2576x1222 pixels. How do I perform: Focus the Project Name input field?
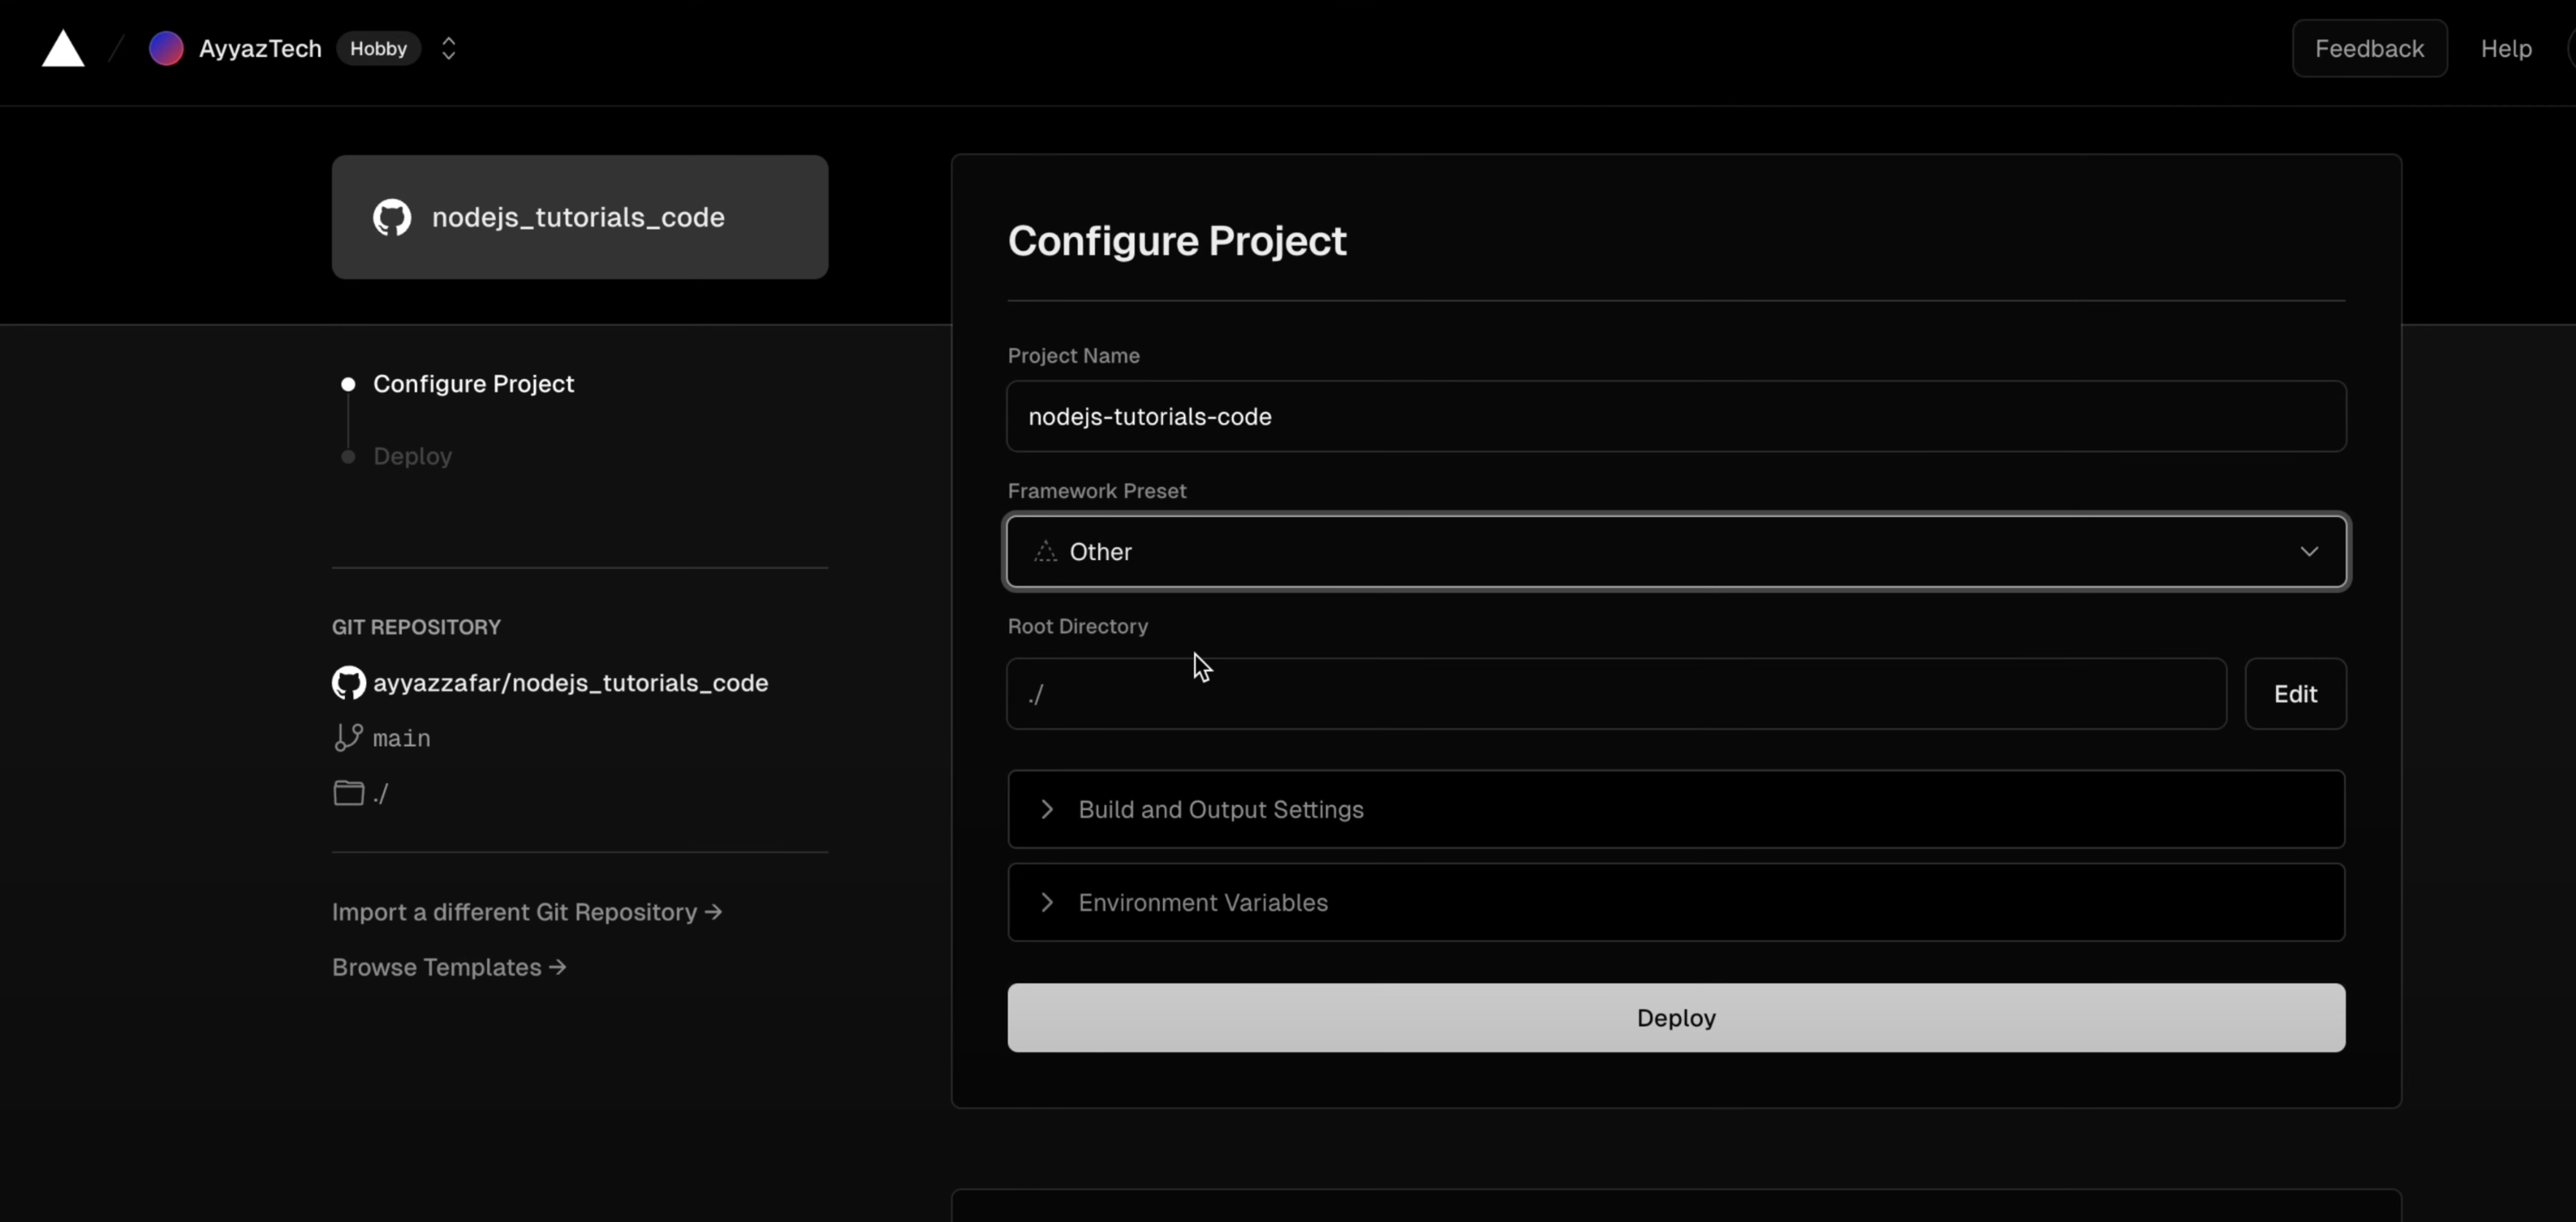coord(1675,416)
